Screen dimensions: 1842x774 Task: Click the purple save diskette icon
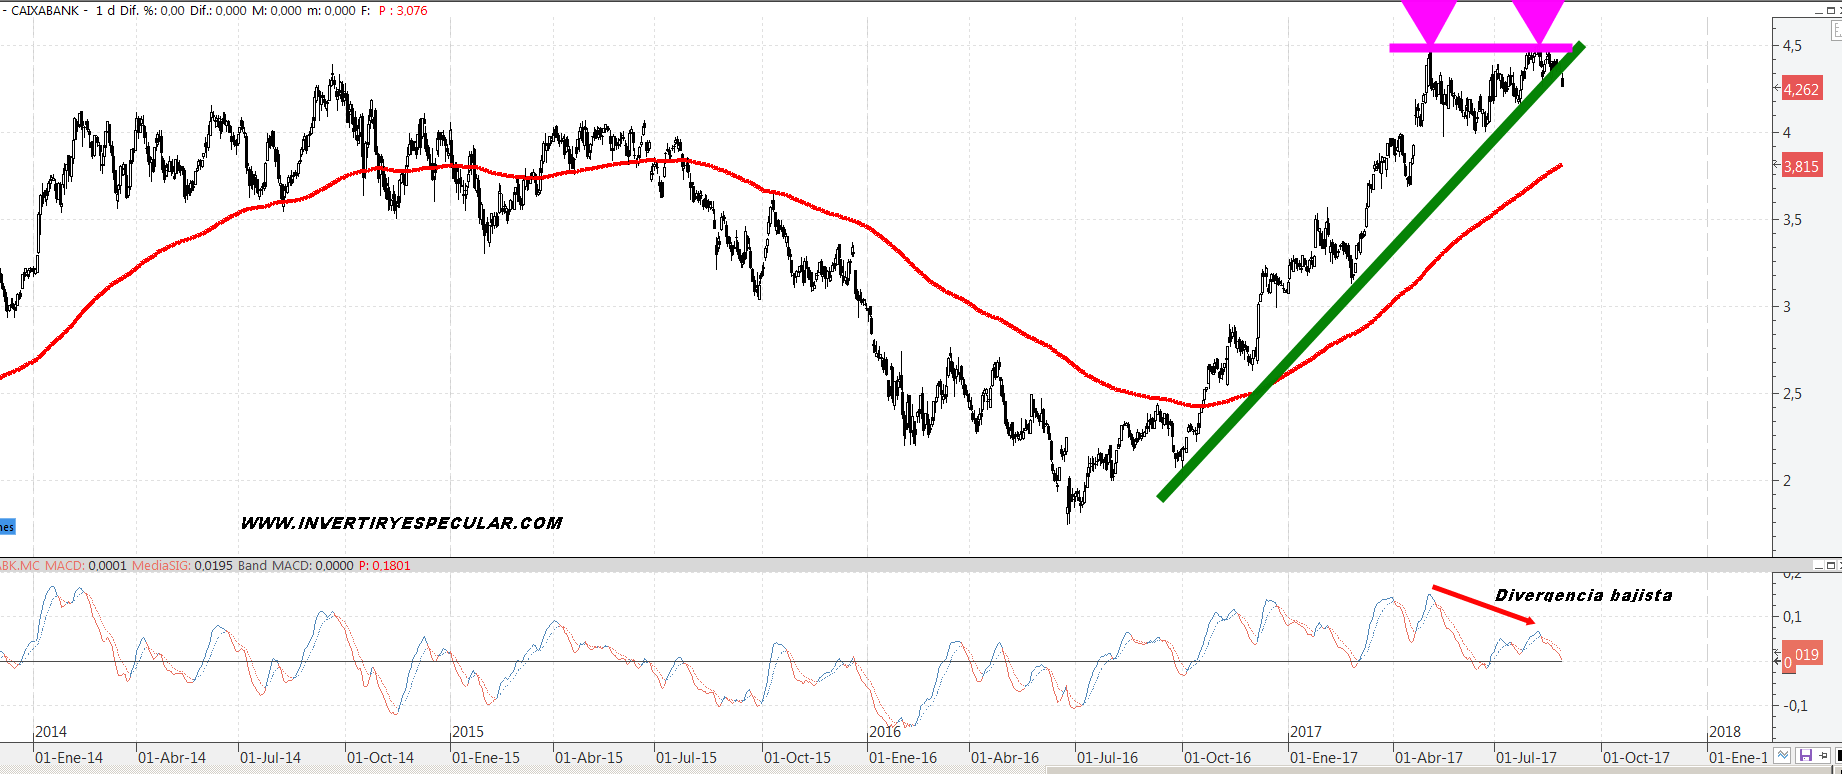tap(1806, 756)
